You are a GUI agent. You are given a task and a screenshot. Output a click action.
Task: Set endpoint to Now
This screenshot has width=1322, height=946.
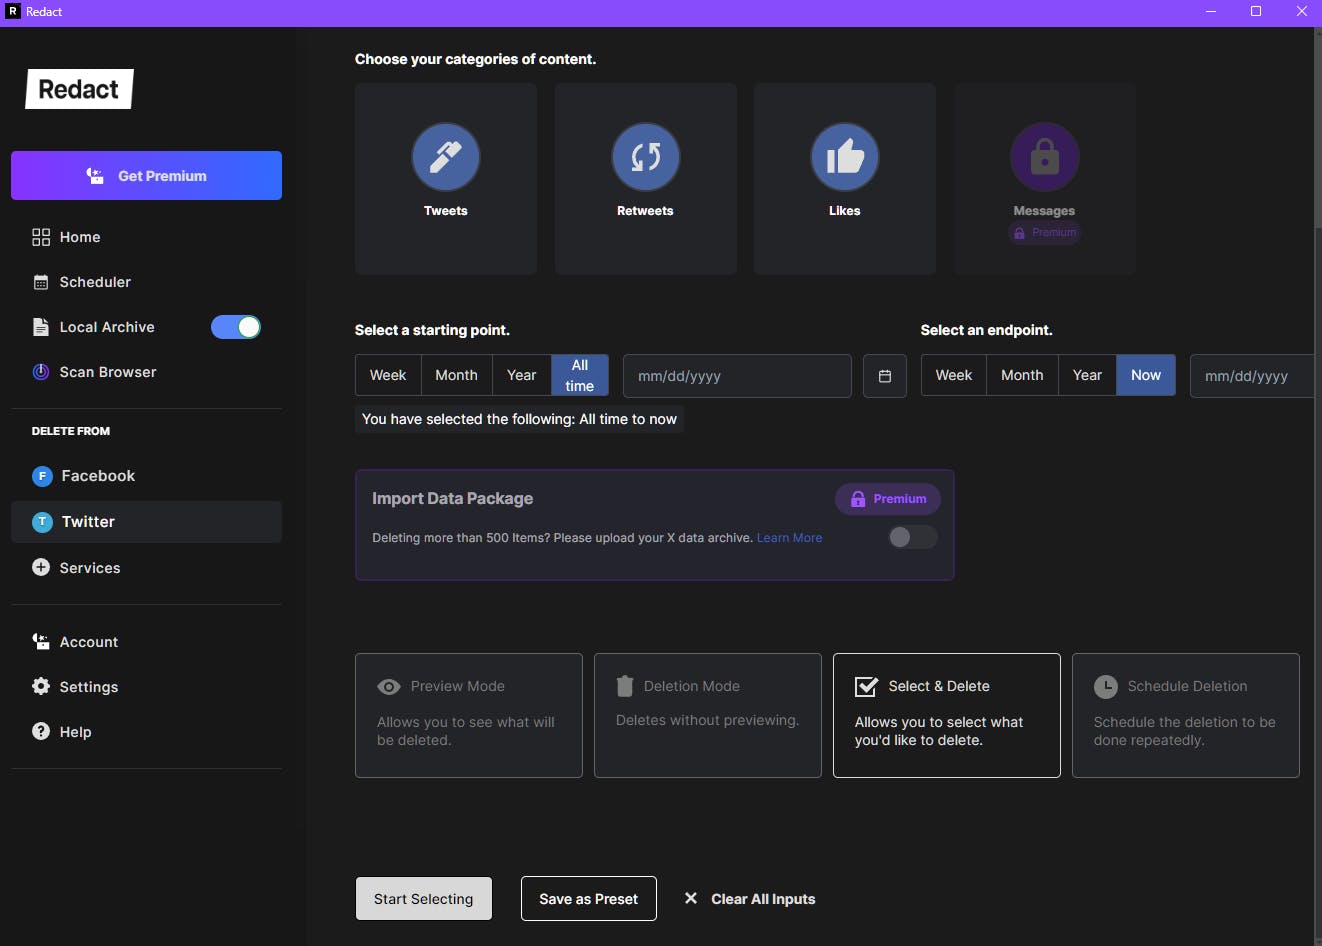coord(1146,375)
